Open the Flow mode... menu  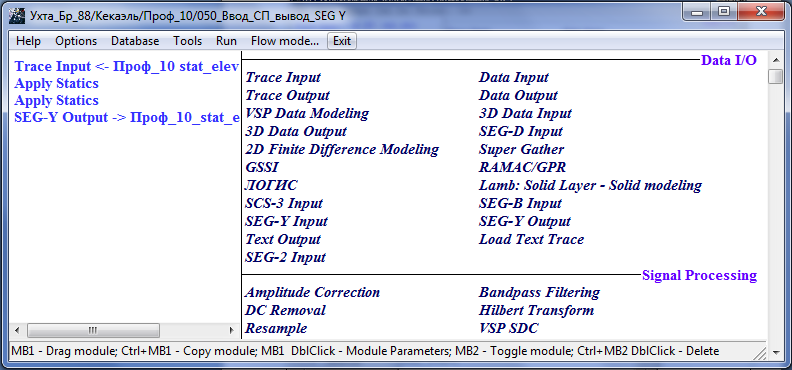(285, 41)
